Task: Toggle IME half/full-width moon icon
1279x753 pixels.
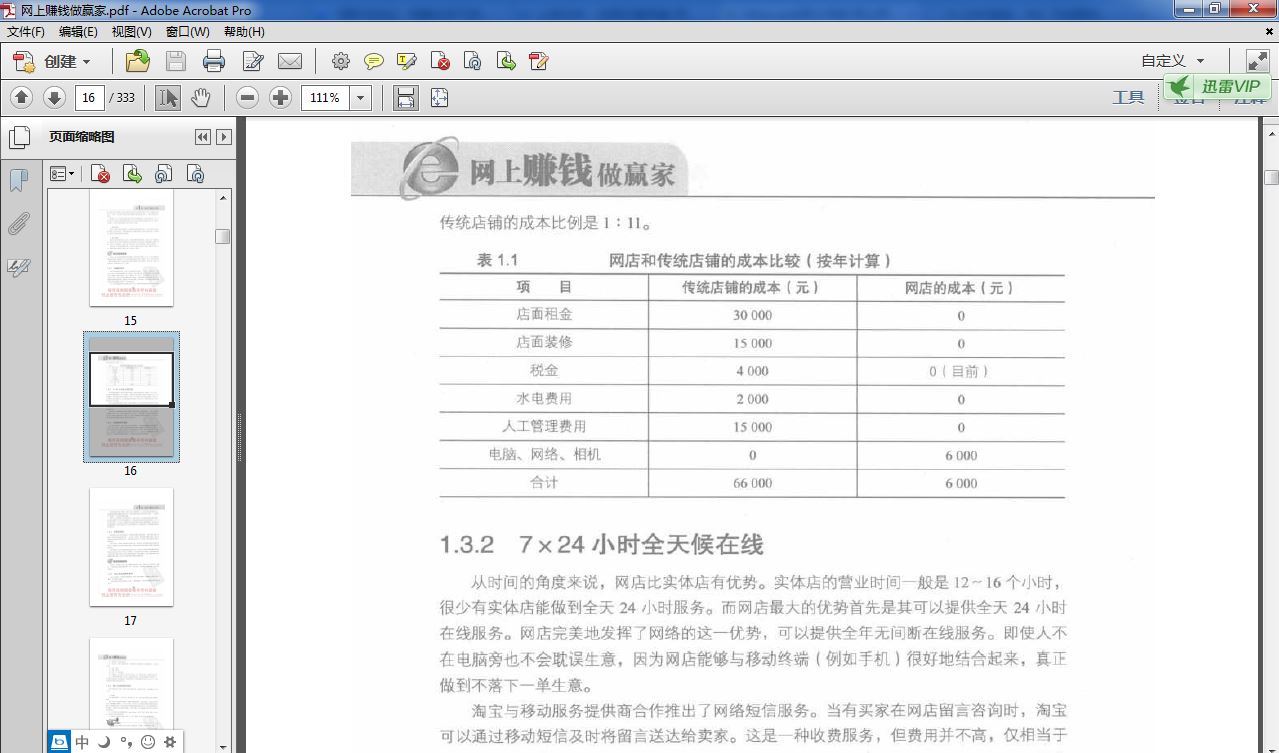Action: tap(104, 742)
